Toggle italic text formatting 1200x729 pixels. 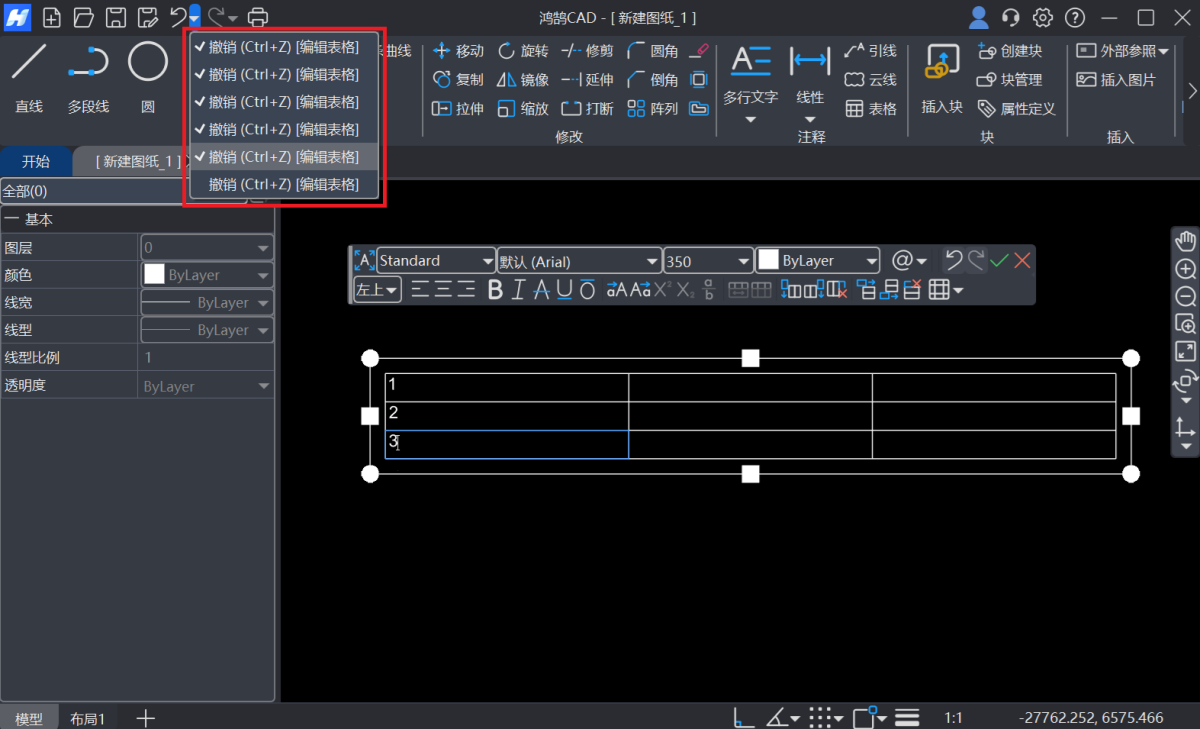(518, 290)
